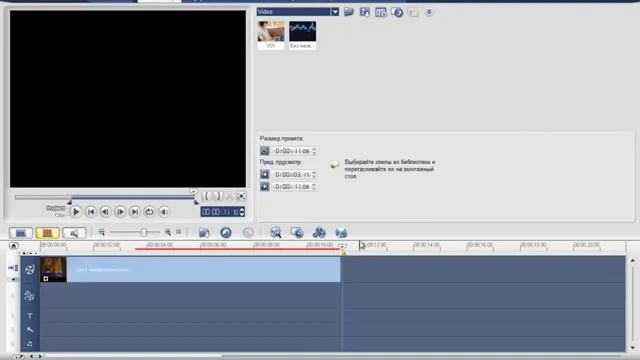Image resolution: width=640 pixels, height=360 pixels.
Task: Select the clip on the video track
Action: (x=190, y=269)
